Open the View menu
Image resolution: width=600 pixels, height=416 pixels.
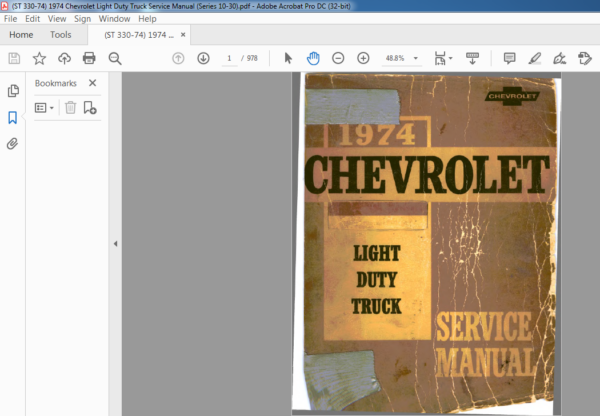coord(57,19)
